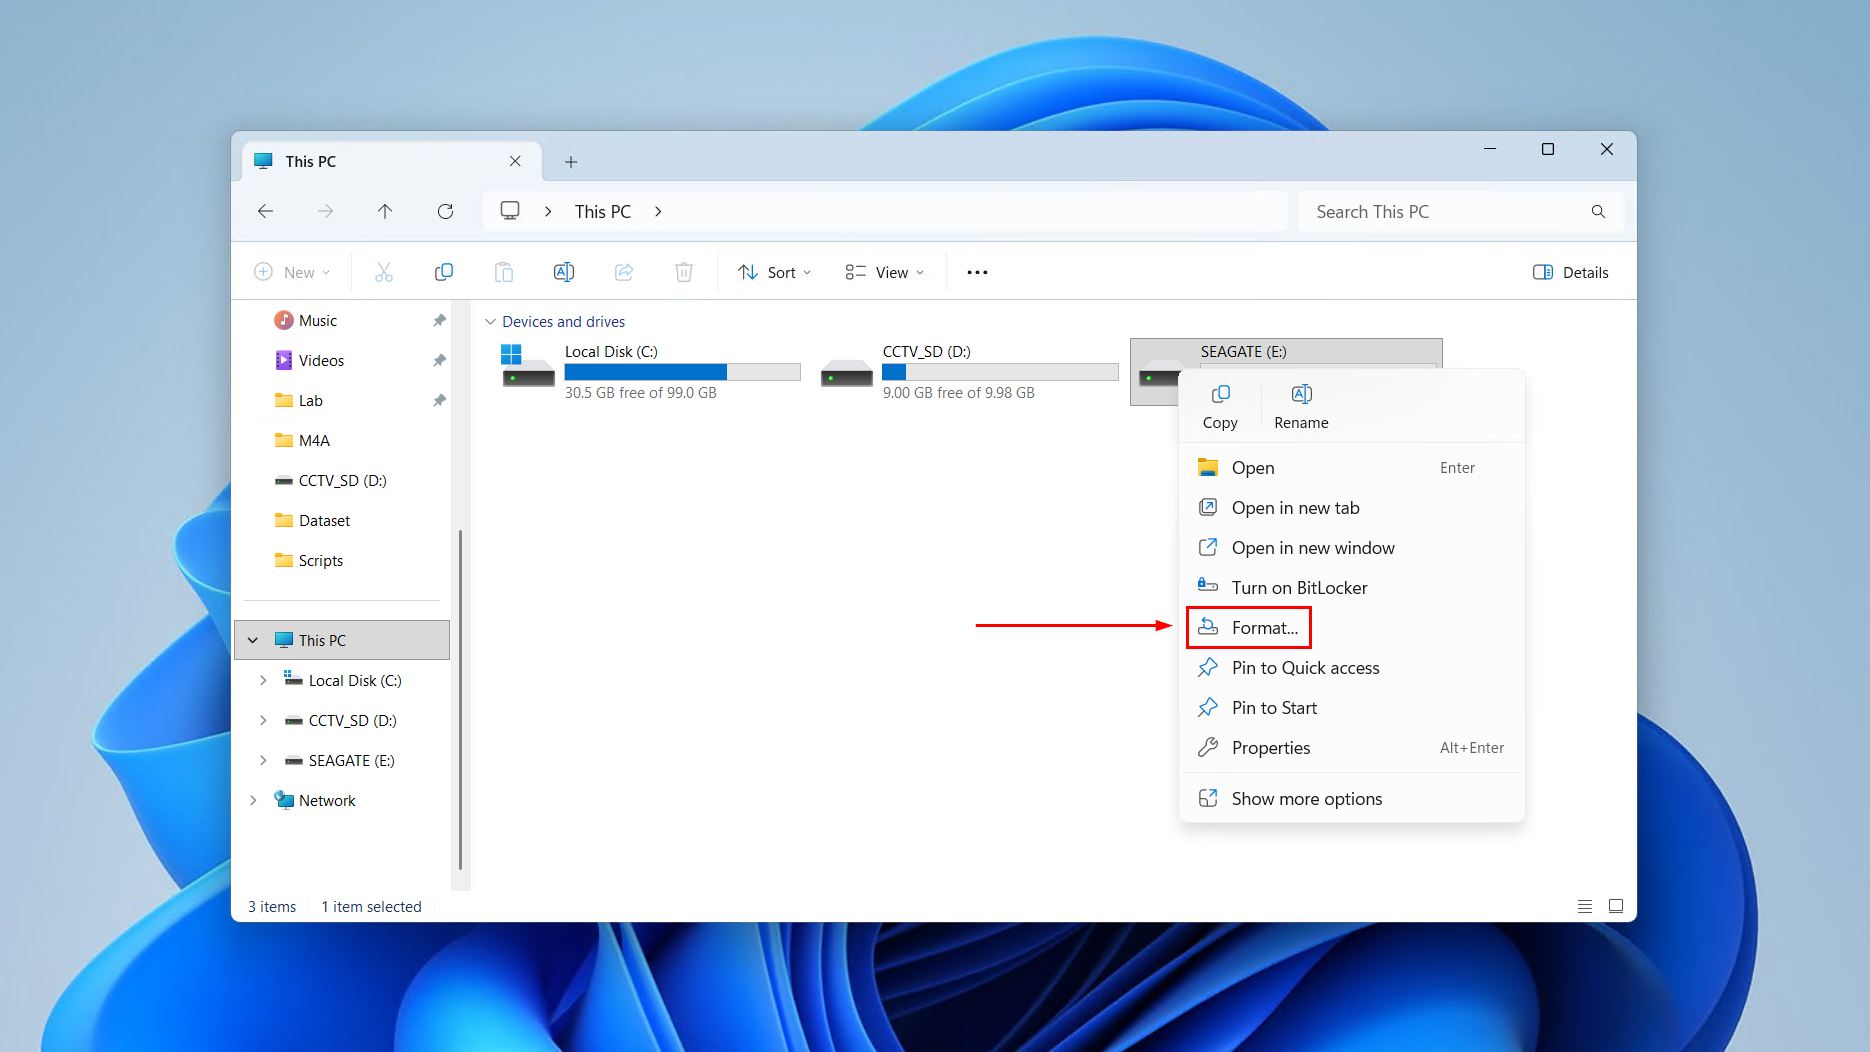Click the "1 item selected" status text
This screenshot has height=1052, width=1870.
[x=371, y=906]
